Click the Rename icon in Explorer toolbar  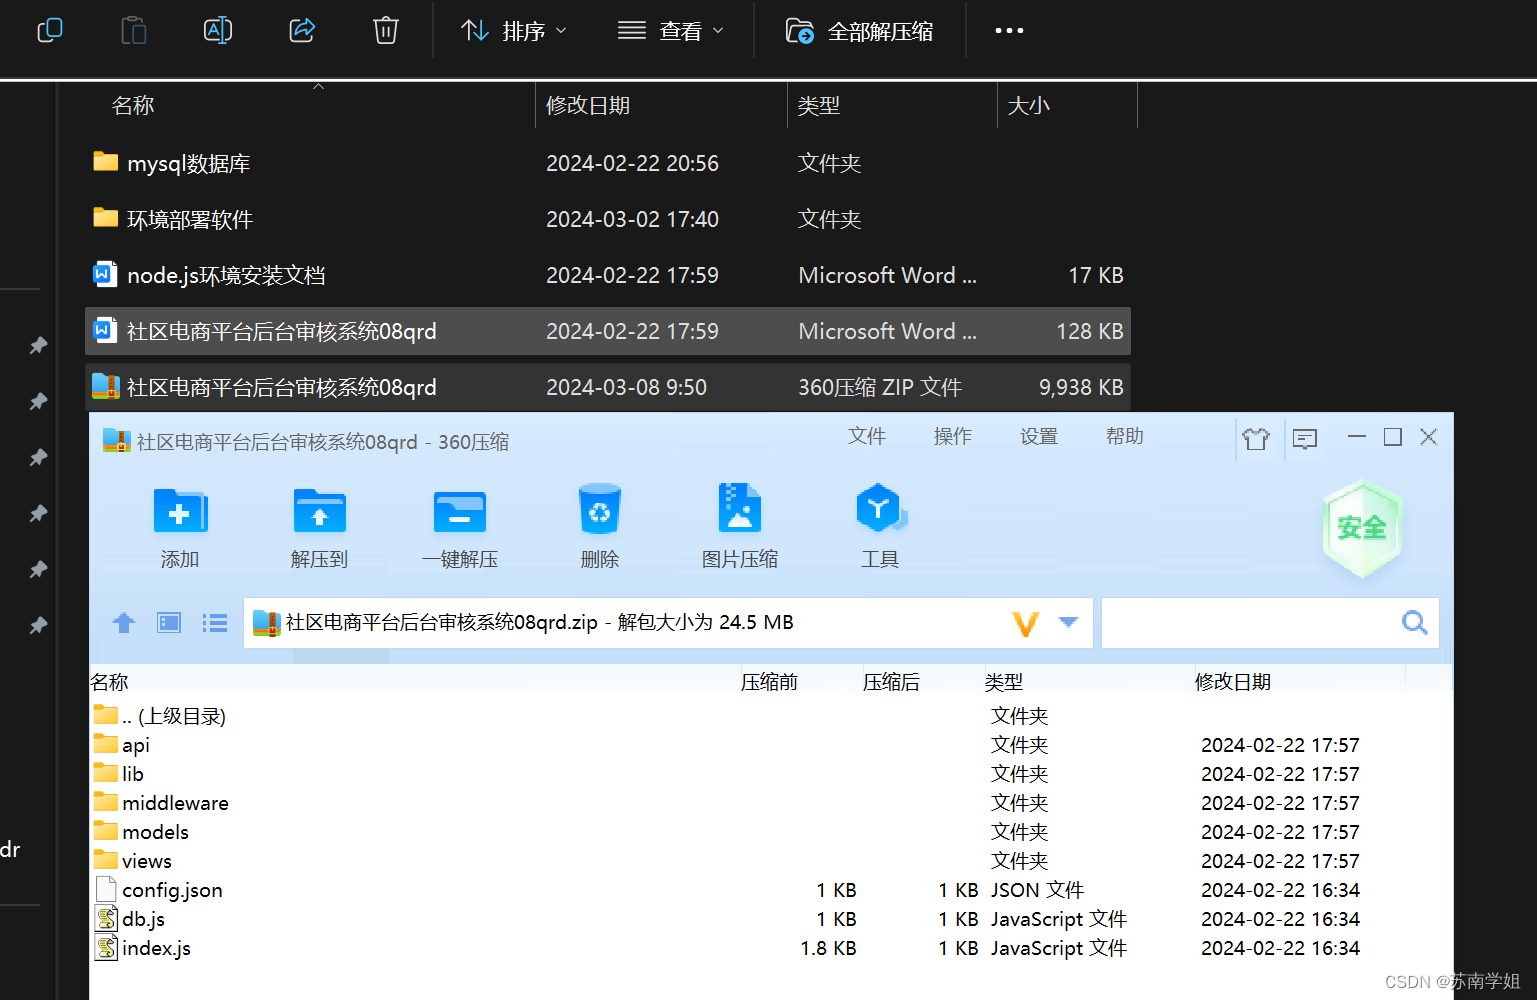tap(218, 30)
